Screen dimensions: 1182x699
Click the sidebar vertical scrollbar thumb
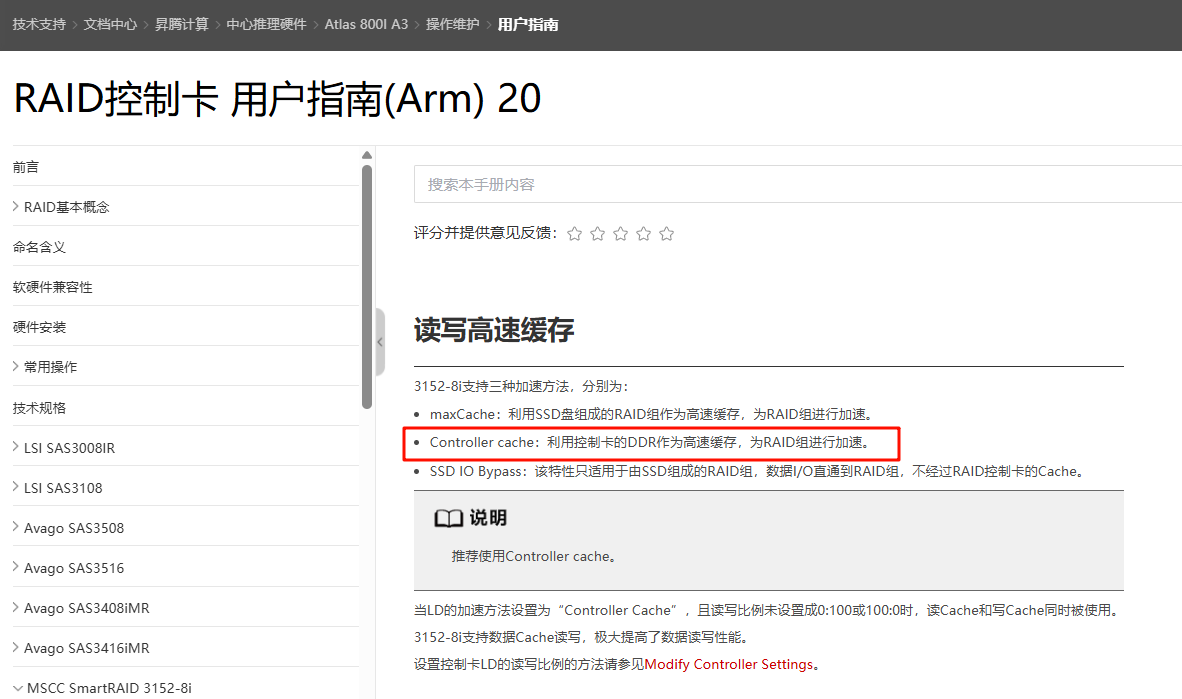tap(367, 285)
